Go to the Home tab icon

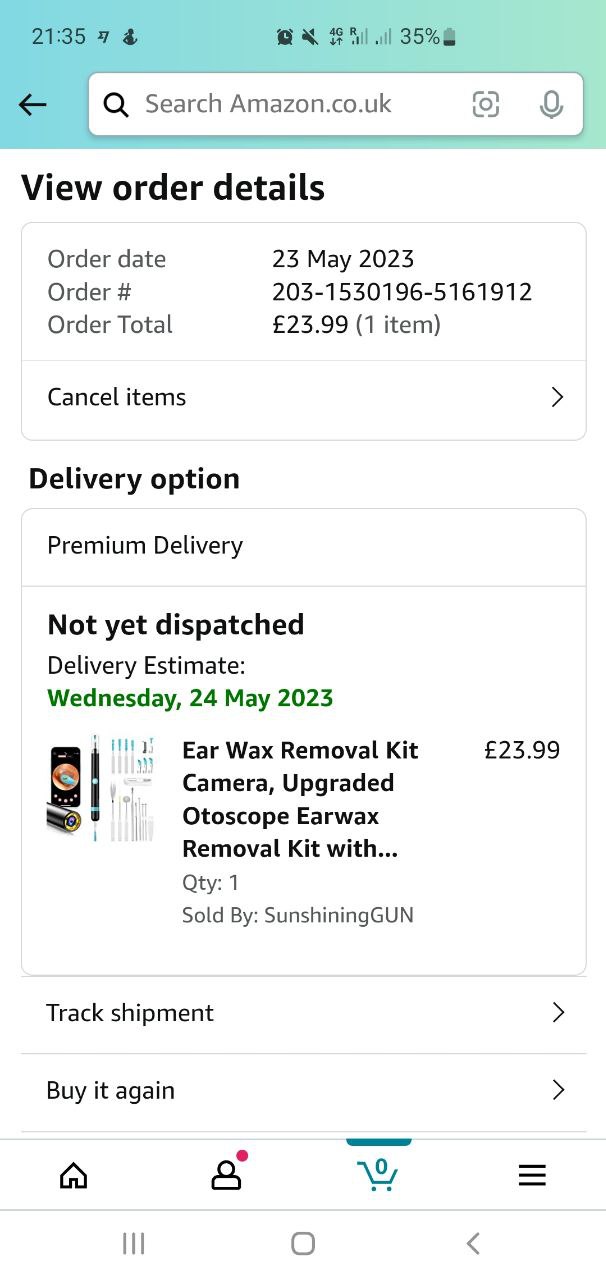pos(74,1176)
